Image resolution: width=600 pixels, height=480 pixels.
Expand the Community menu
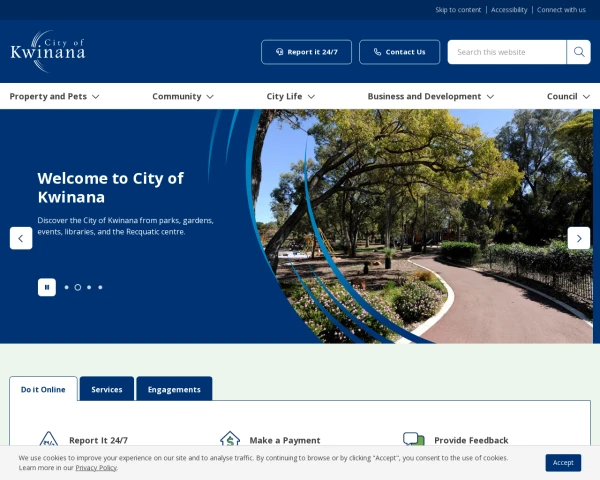pyautogui.click(x=183, y=96)
